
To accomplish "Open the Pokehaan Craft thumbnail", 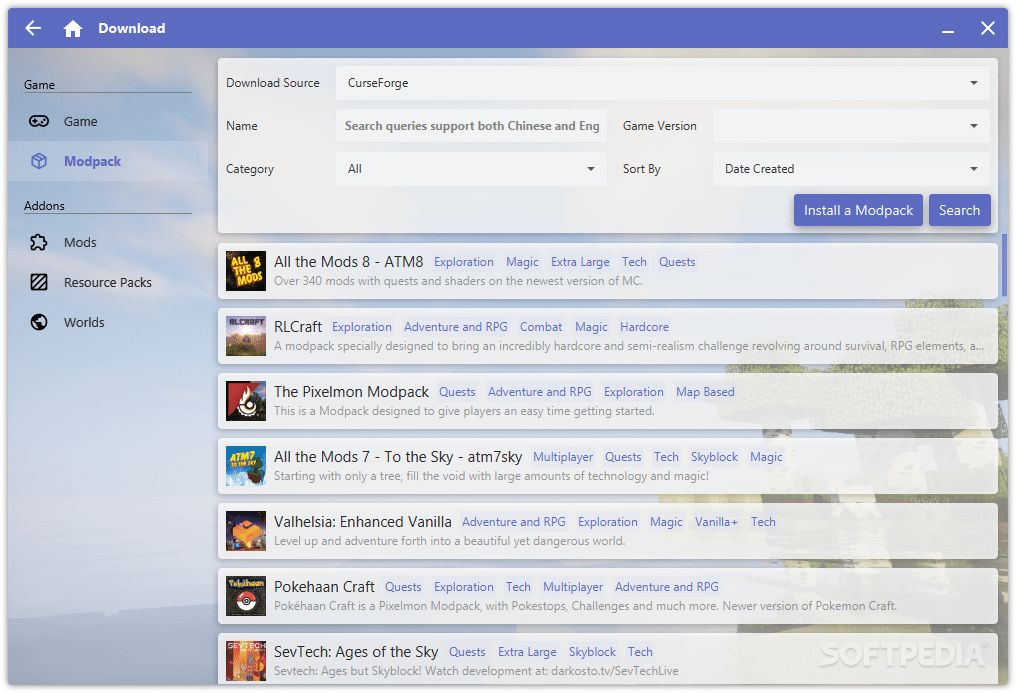I will click(246, 595).
